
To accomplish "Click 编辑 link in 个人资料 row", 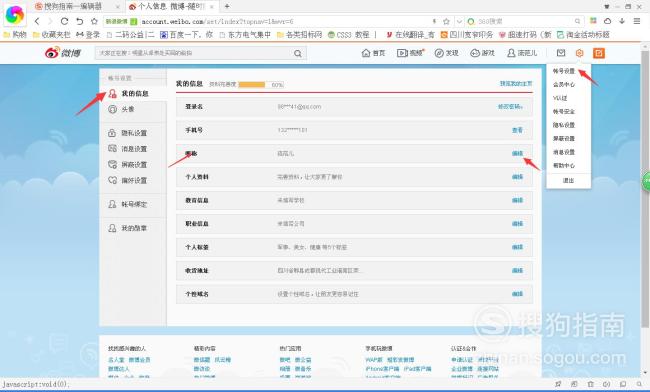I will (x=517, y=177).
